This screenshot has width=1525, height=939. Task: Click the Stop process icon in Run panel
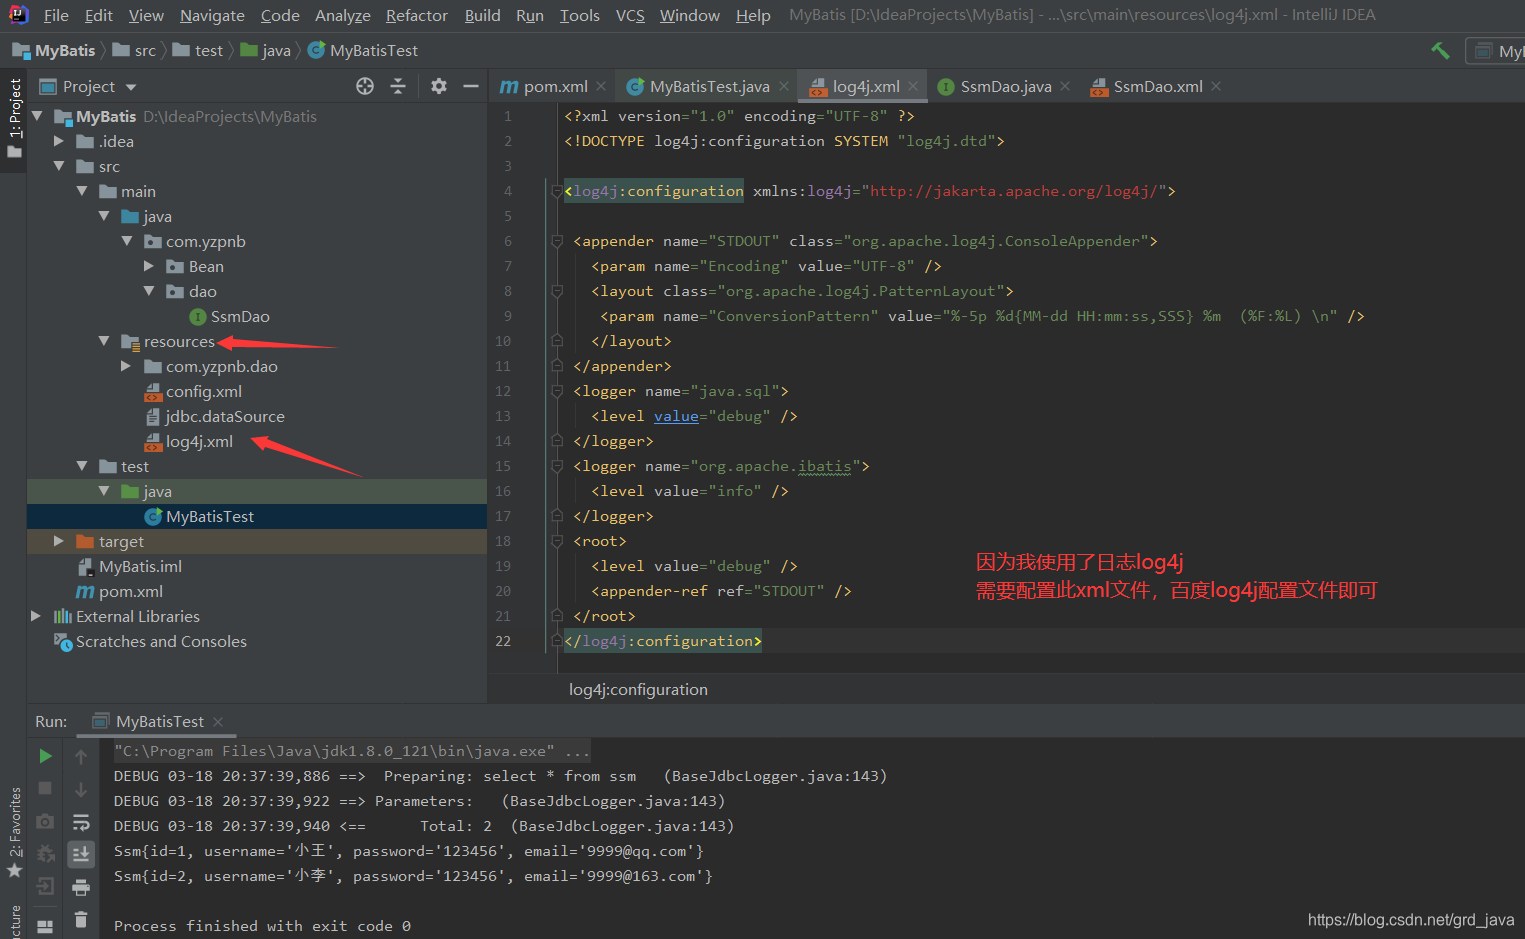click(x=45, y=788)
